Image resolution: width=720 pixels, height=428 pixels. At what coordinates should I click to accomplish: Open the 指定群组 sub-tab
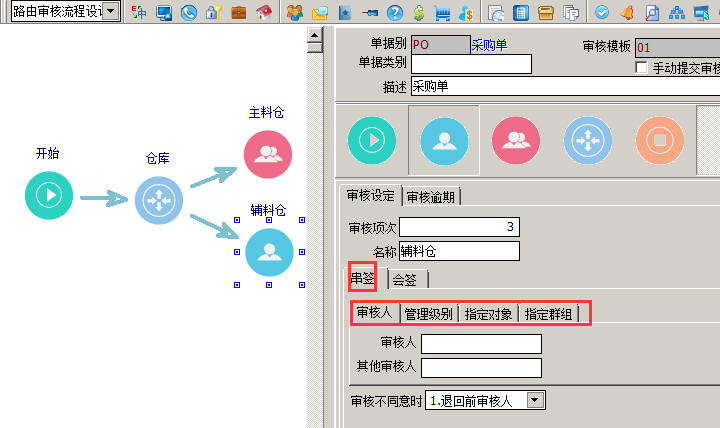pos(548,315)
